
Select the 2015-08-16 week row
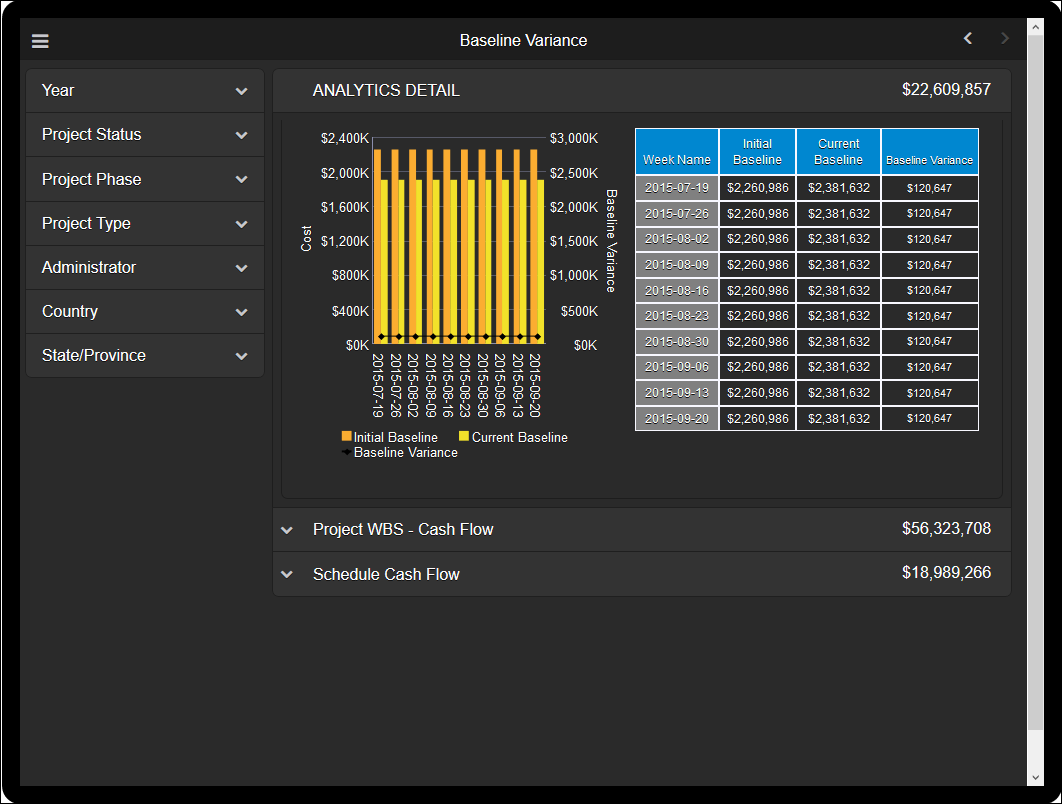point(677,291)
